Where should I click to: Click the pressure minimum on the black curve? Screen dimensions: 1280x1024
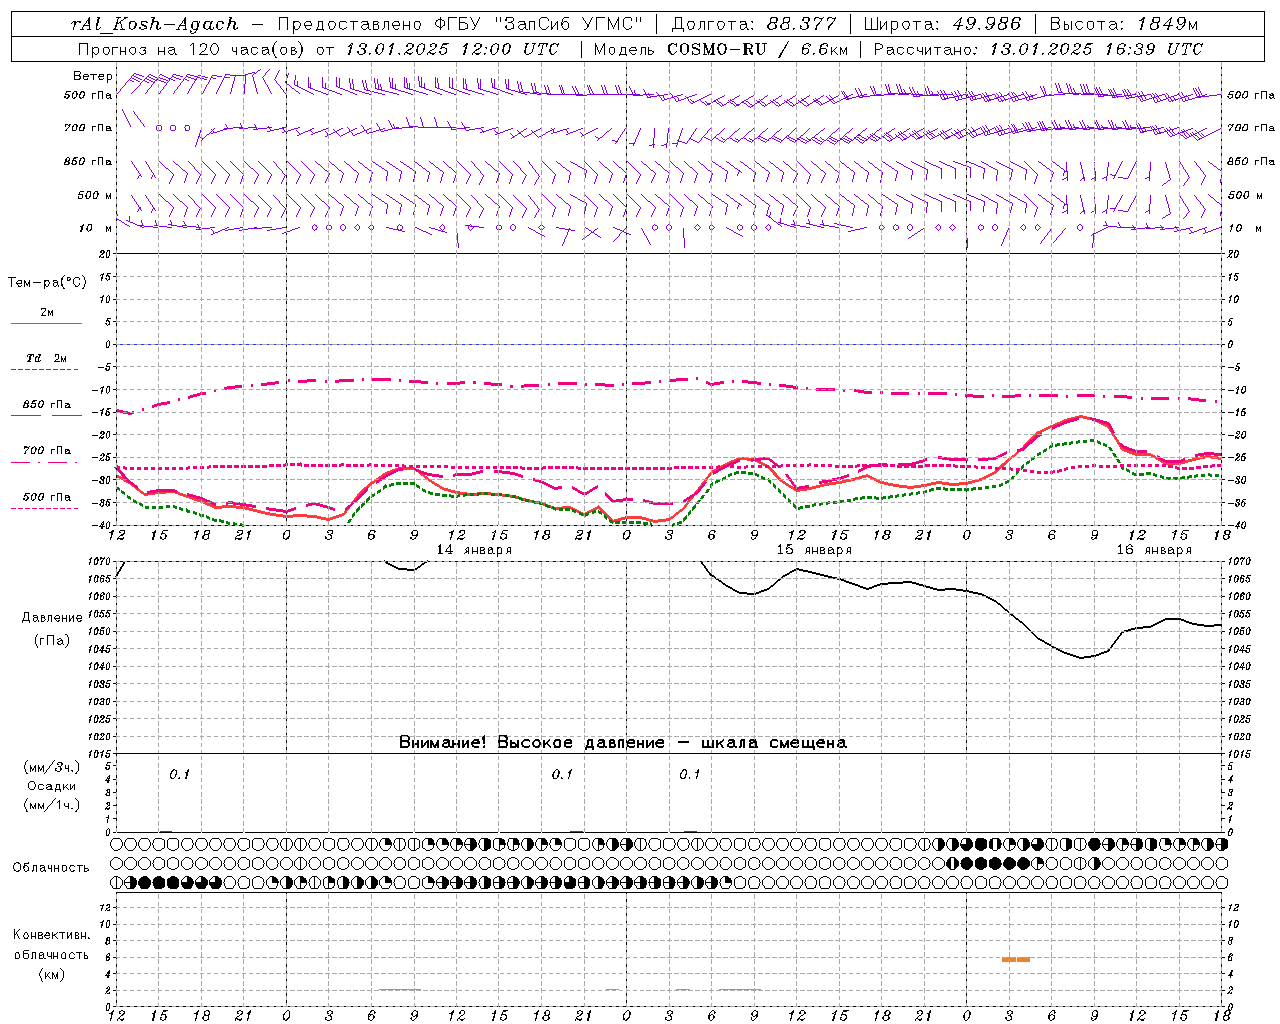1082,657
